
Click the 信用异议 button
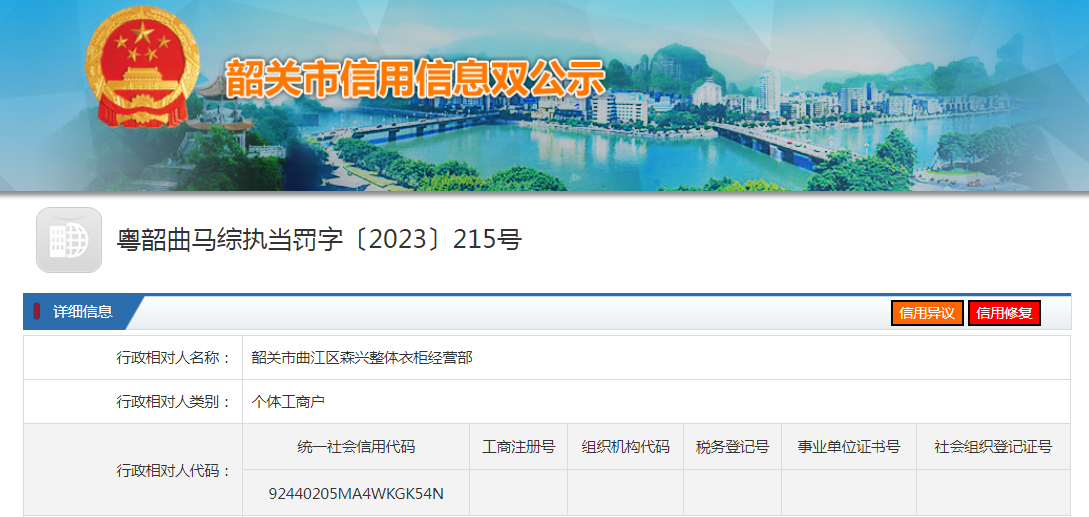pos(927,313)
